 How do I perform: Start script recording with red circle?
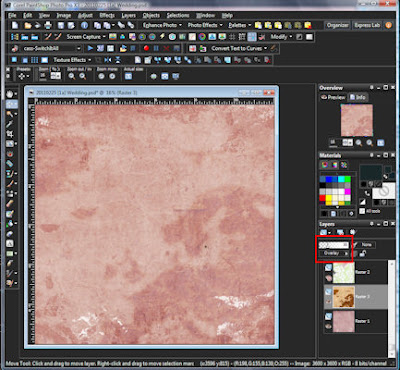coord(146,48)
